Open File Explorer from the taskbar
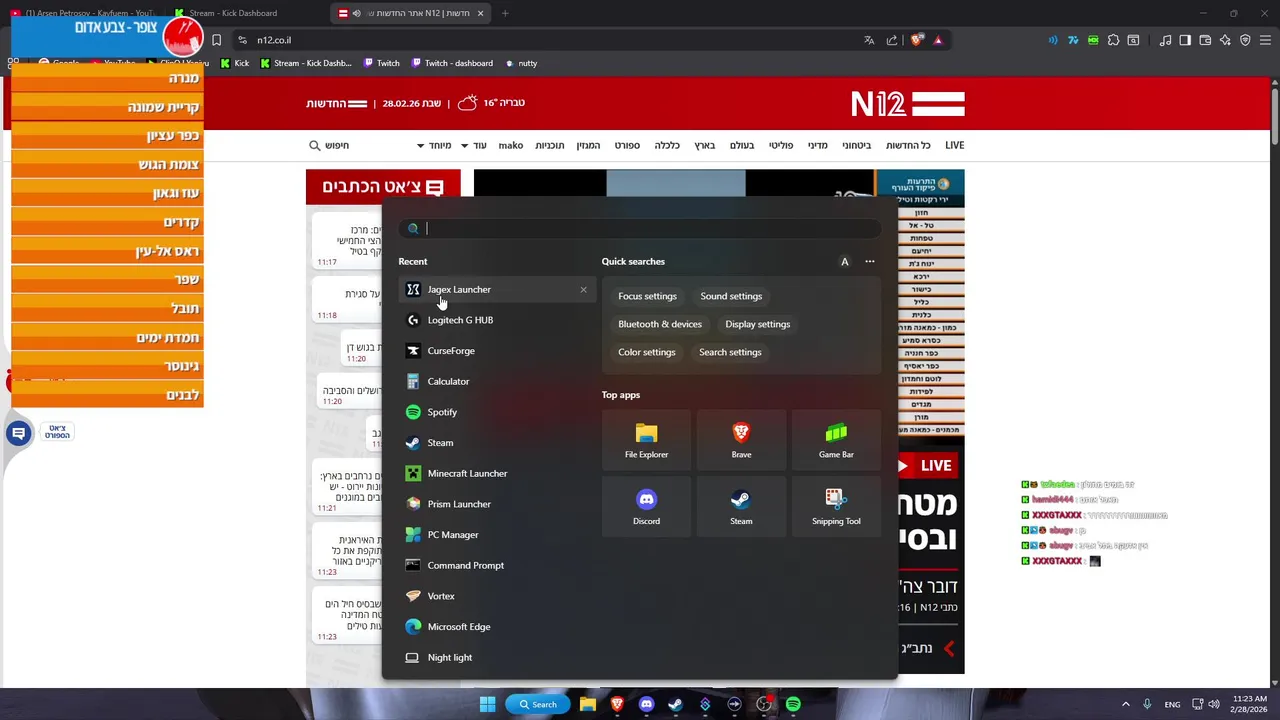This screenshot has height=720, width=1280. click(588, 704)
